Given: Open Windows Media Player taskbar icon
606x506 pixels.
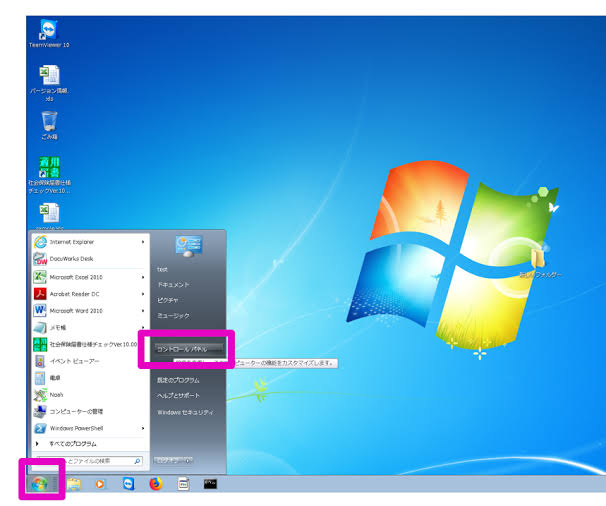Looking at the screenshot, I should point(100,484).
